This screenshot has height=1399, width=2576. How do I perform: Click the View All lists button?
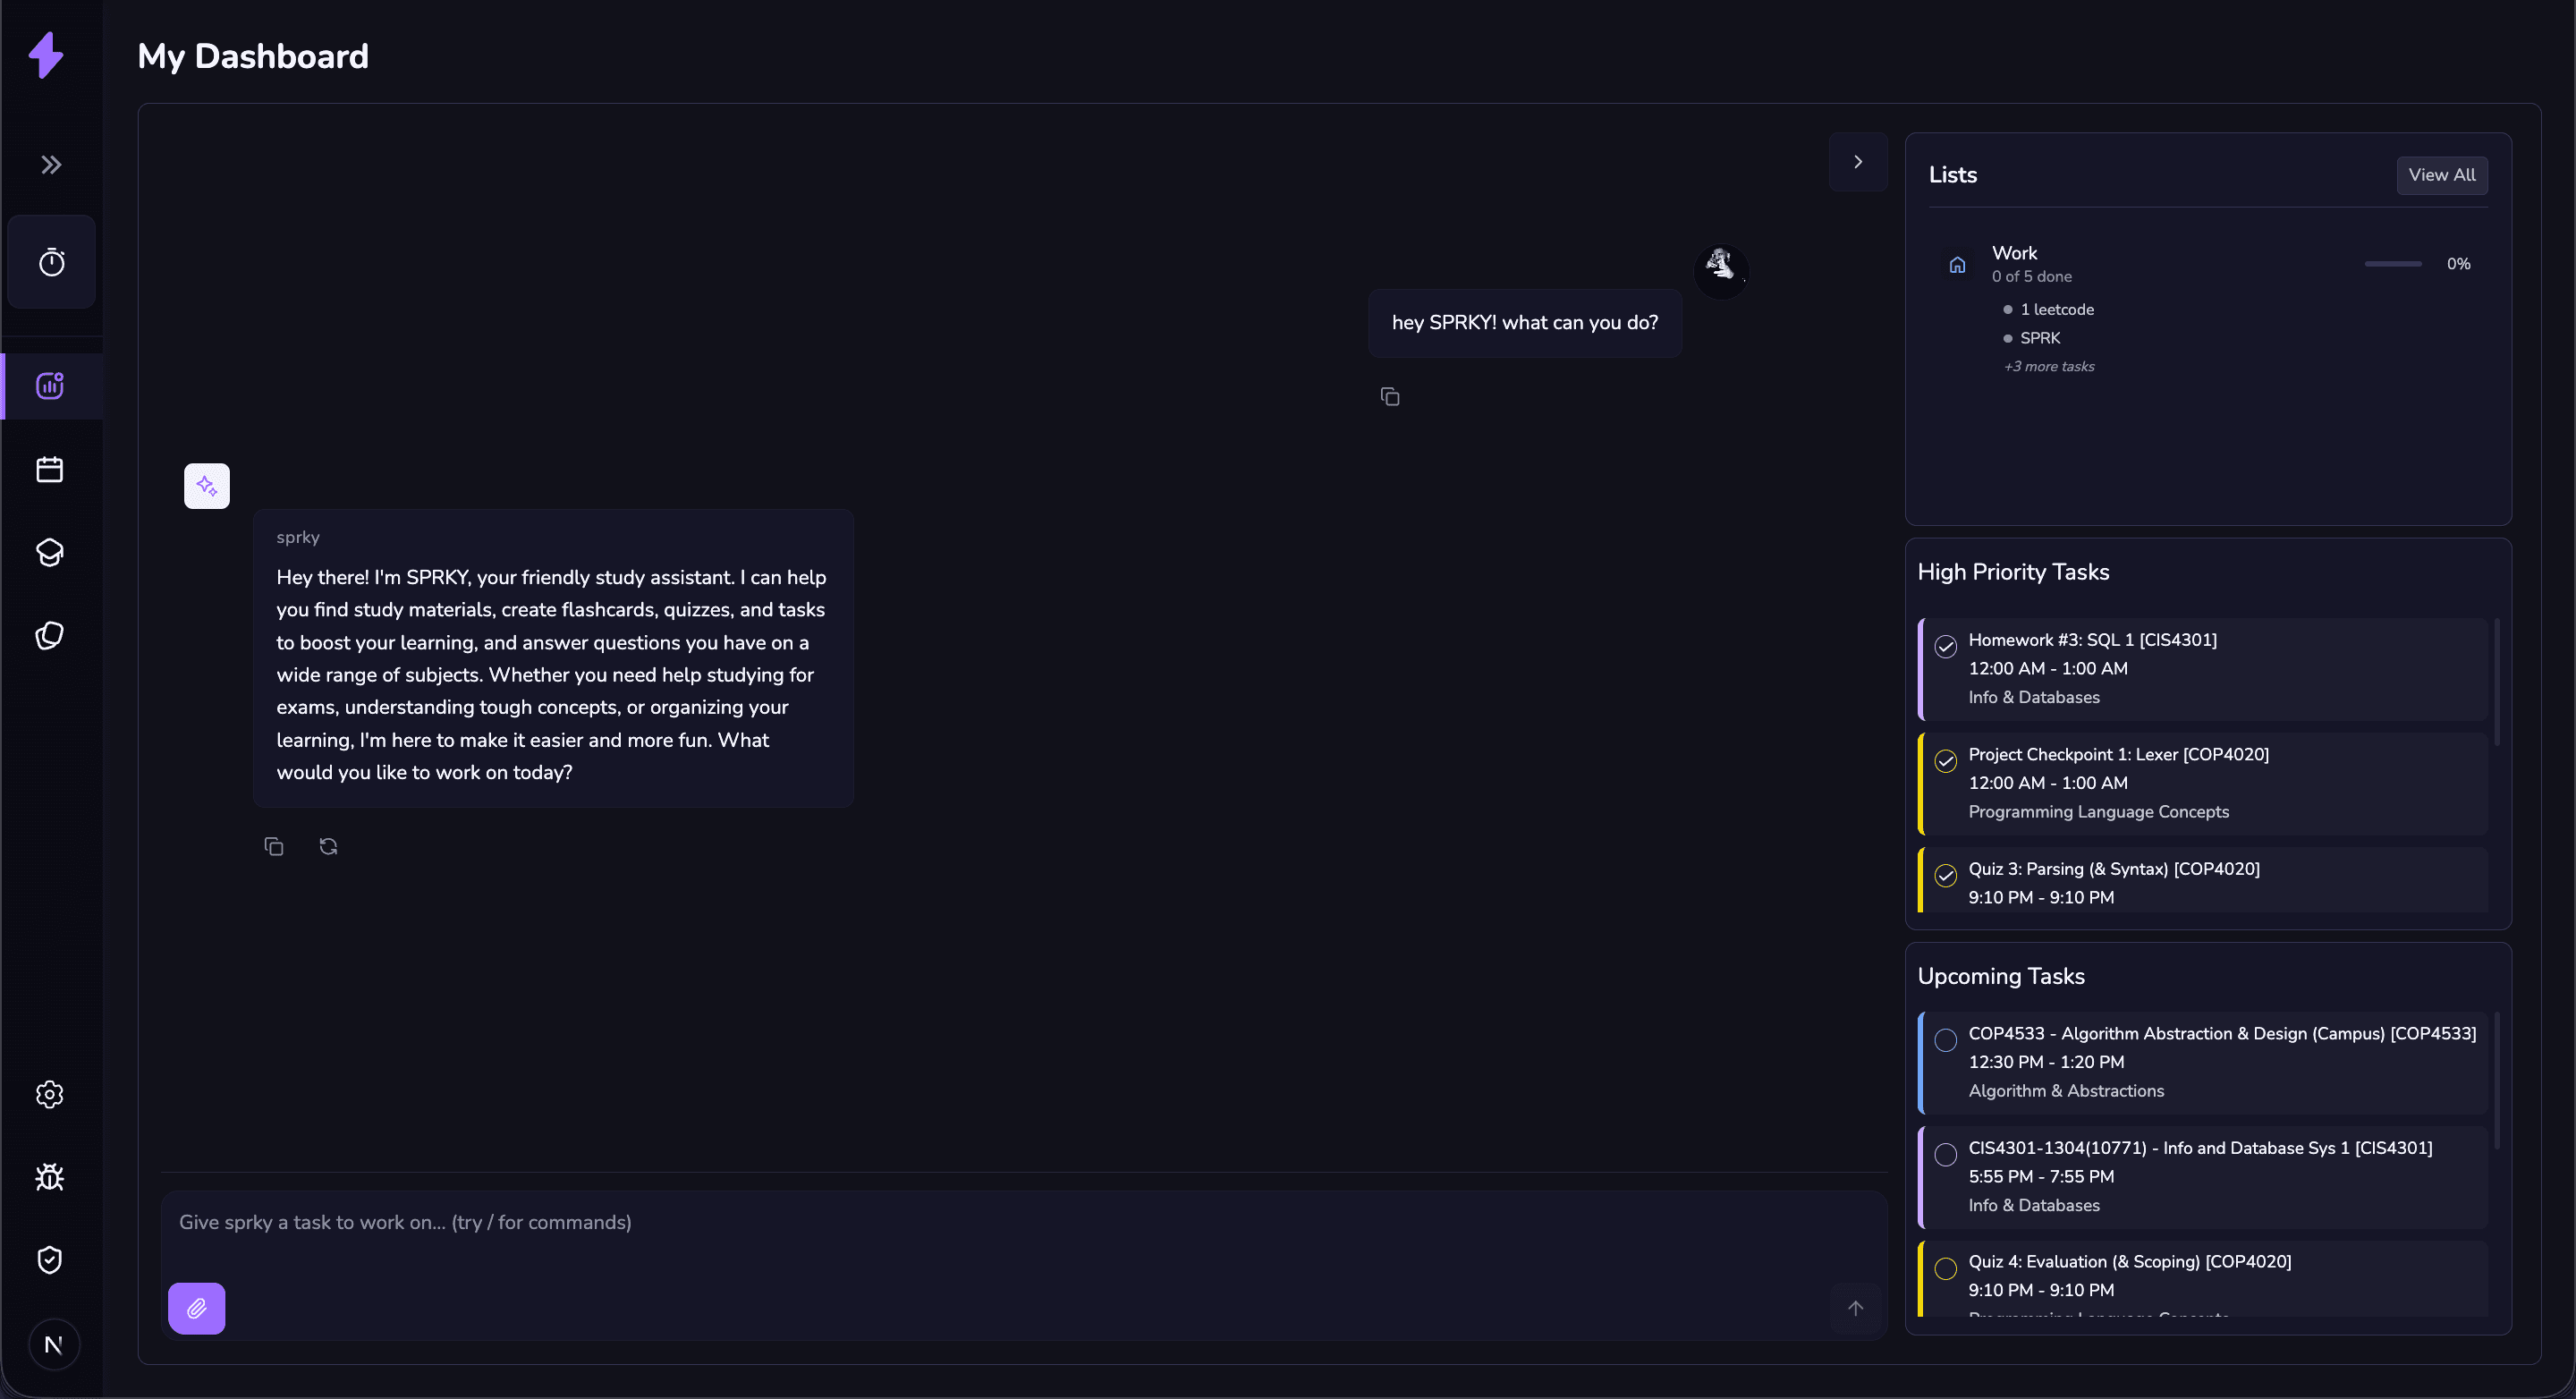point(2441,175)
